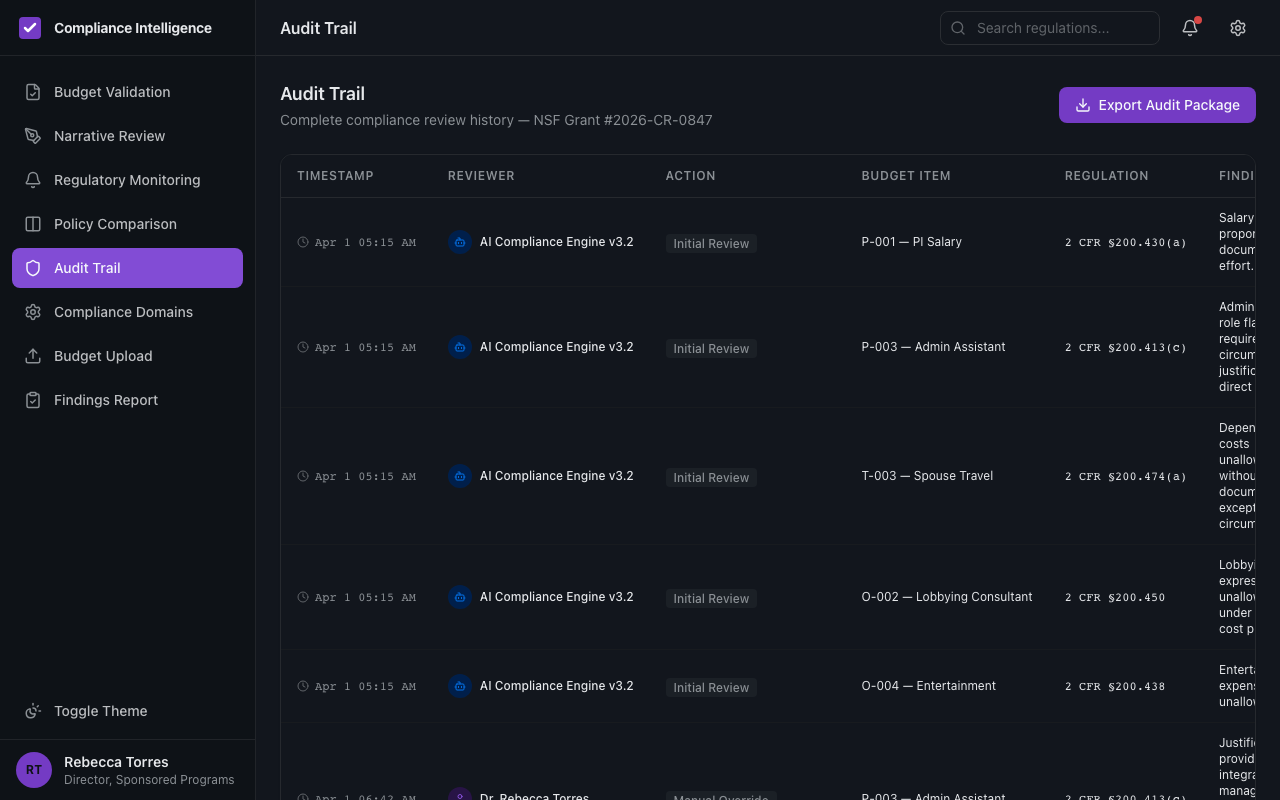Click the clock icon beside the first timestamp
Image resolution: width=1280 pixels, height=800 pixels.
tap(302, 241)
